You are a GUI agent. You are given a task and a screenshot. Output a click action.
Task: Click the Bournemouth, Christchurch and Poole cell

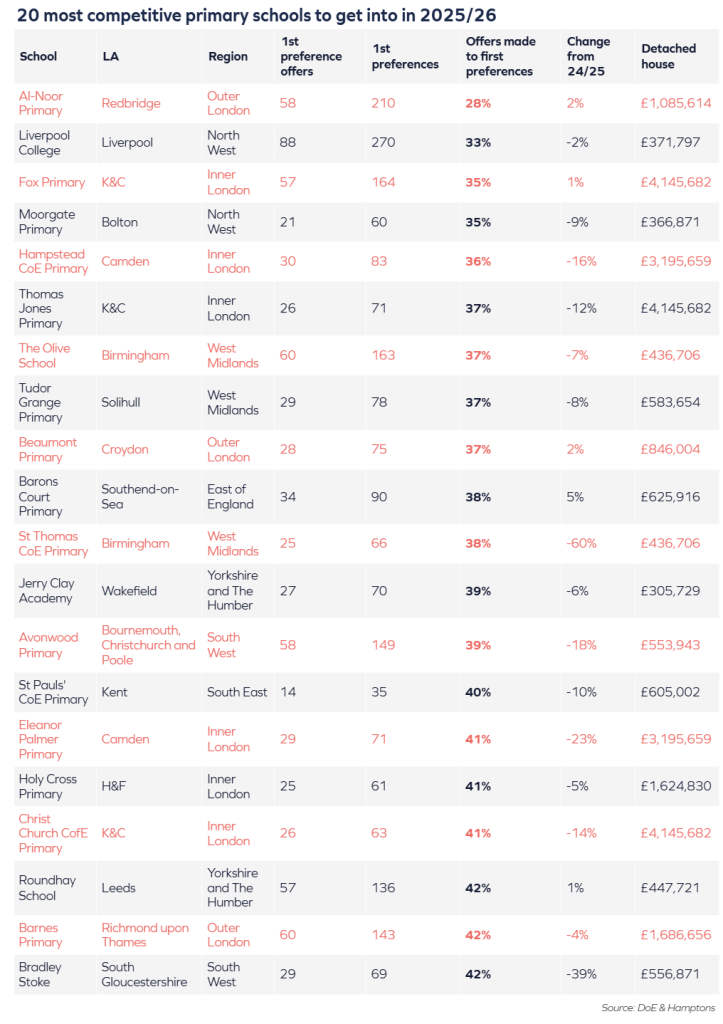[148, 645]
